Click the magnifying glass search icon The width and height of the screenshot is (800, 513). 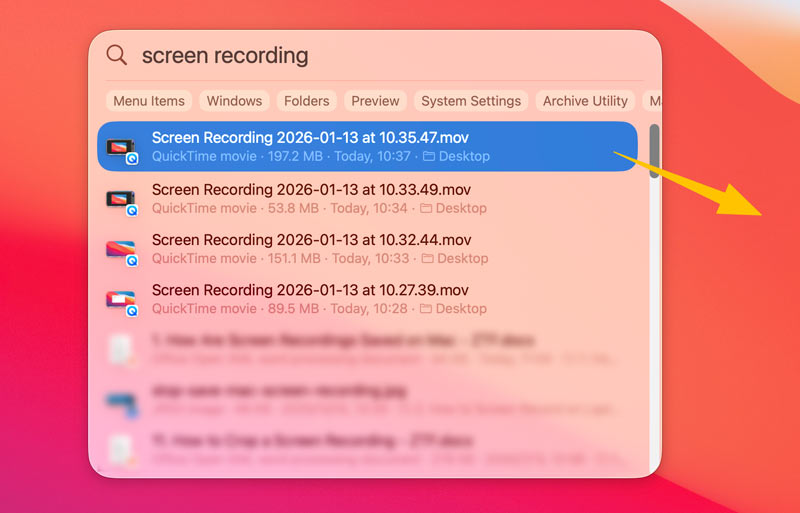tap(117, 55)
